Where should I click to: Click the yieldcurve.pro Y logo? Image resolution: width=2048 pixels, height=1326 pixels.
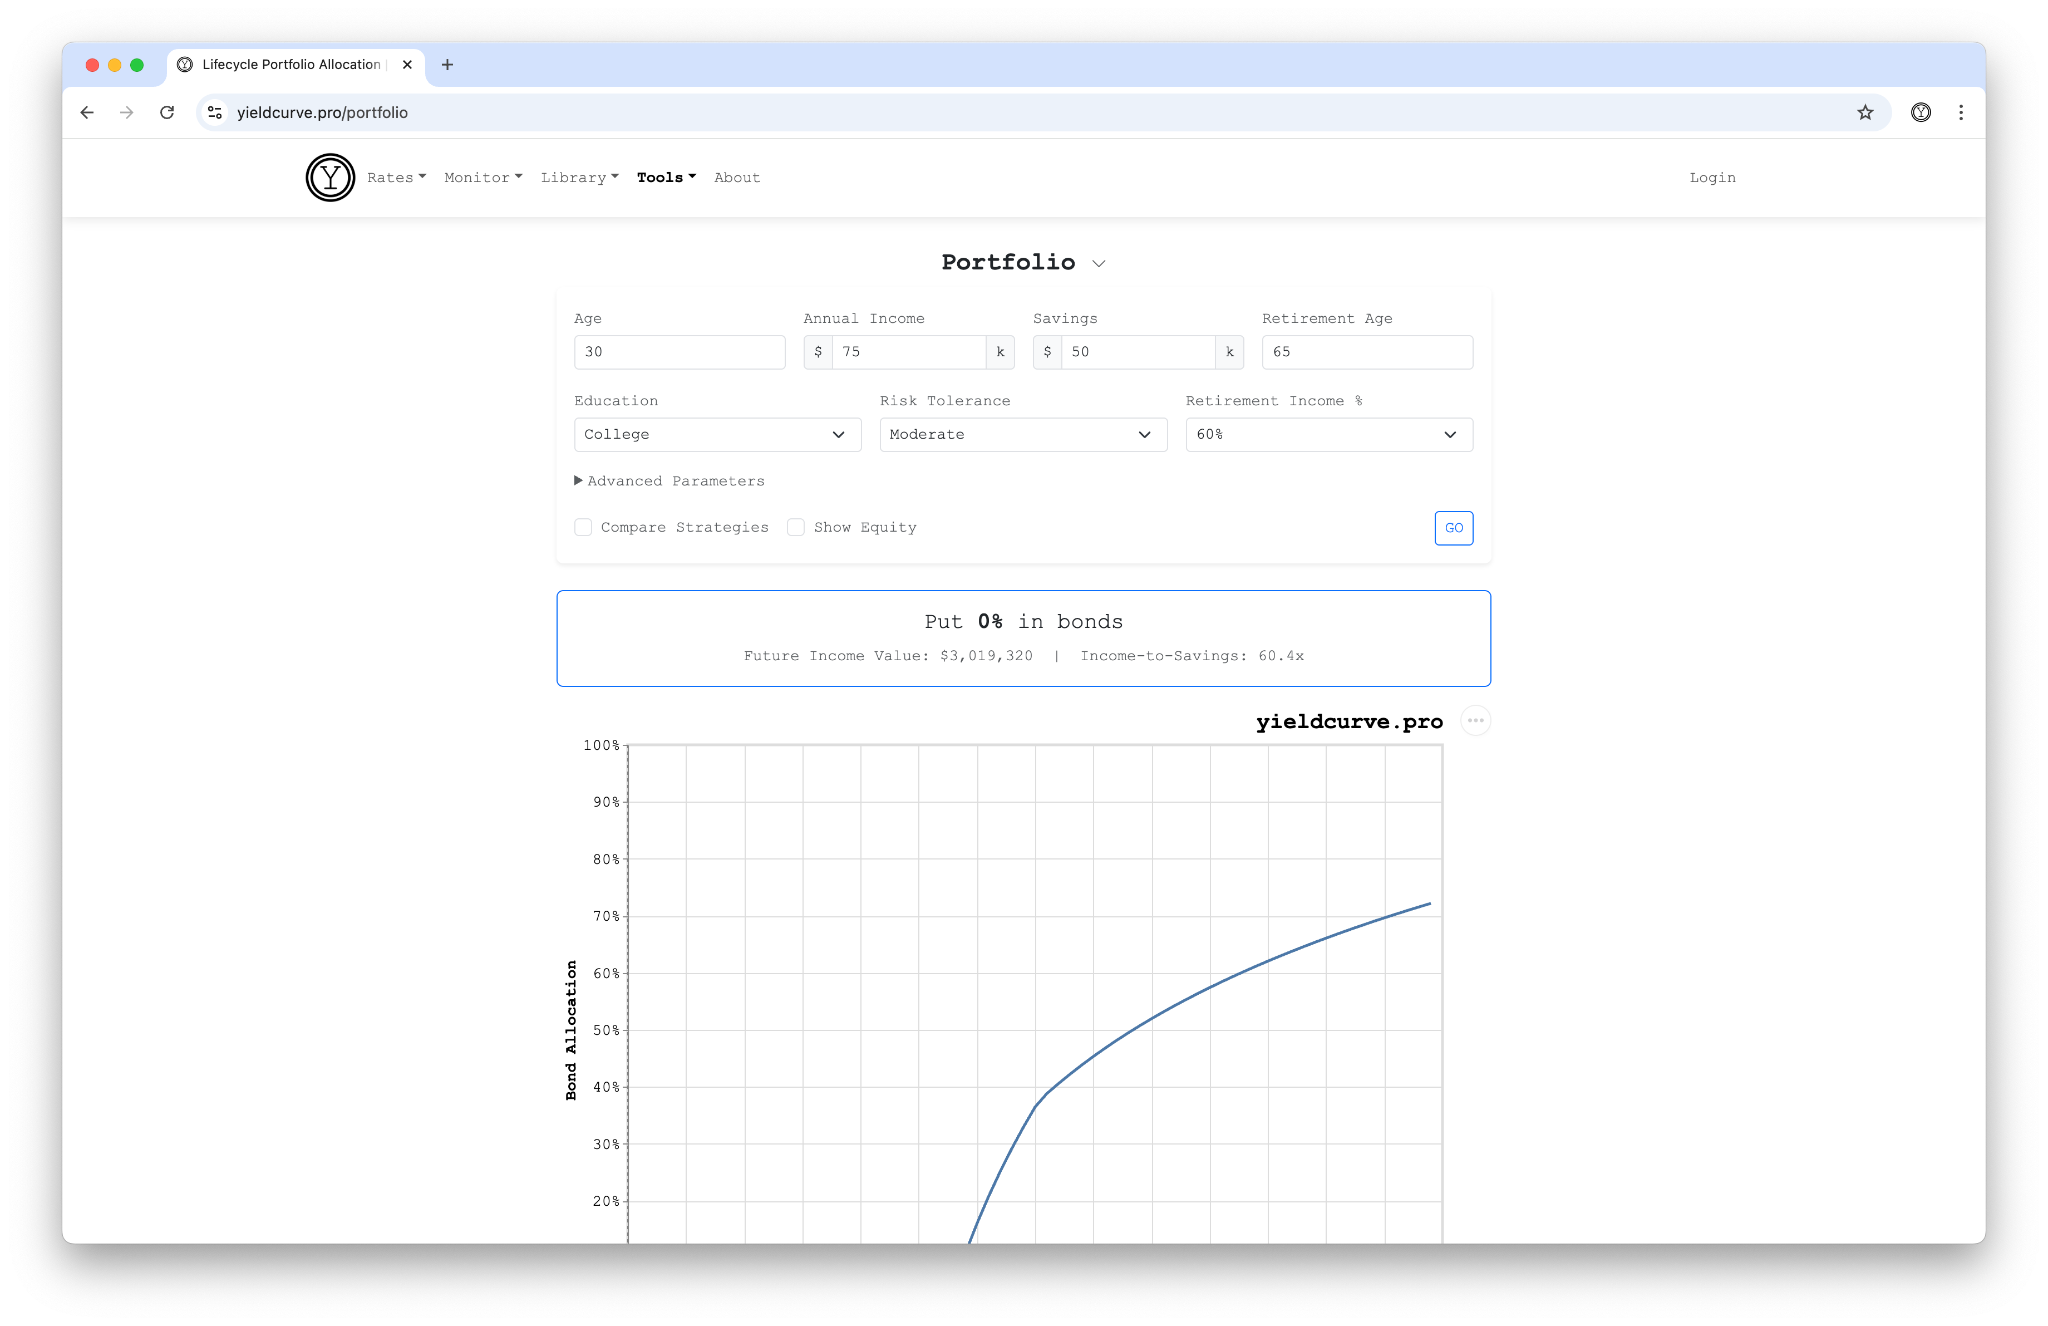coord(330,177)
